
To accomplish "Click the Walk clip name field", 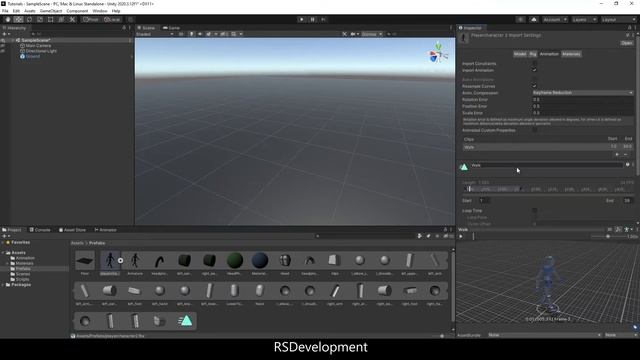I will 547,165.
